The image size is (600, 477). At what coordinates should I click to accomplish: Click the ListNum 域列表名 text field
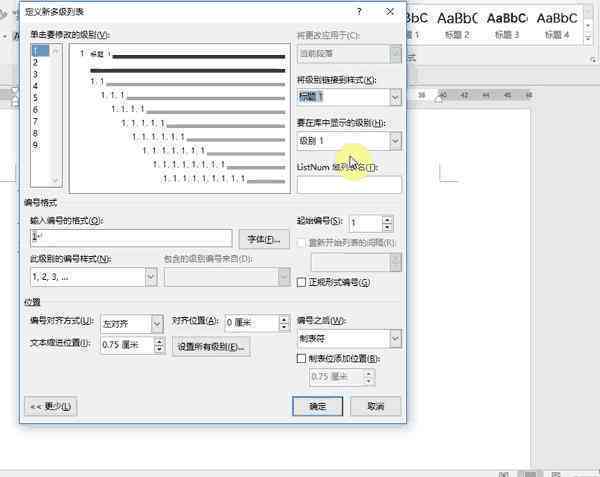349,185
